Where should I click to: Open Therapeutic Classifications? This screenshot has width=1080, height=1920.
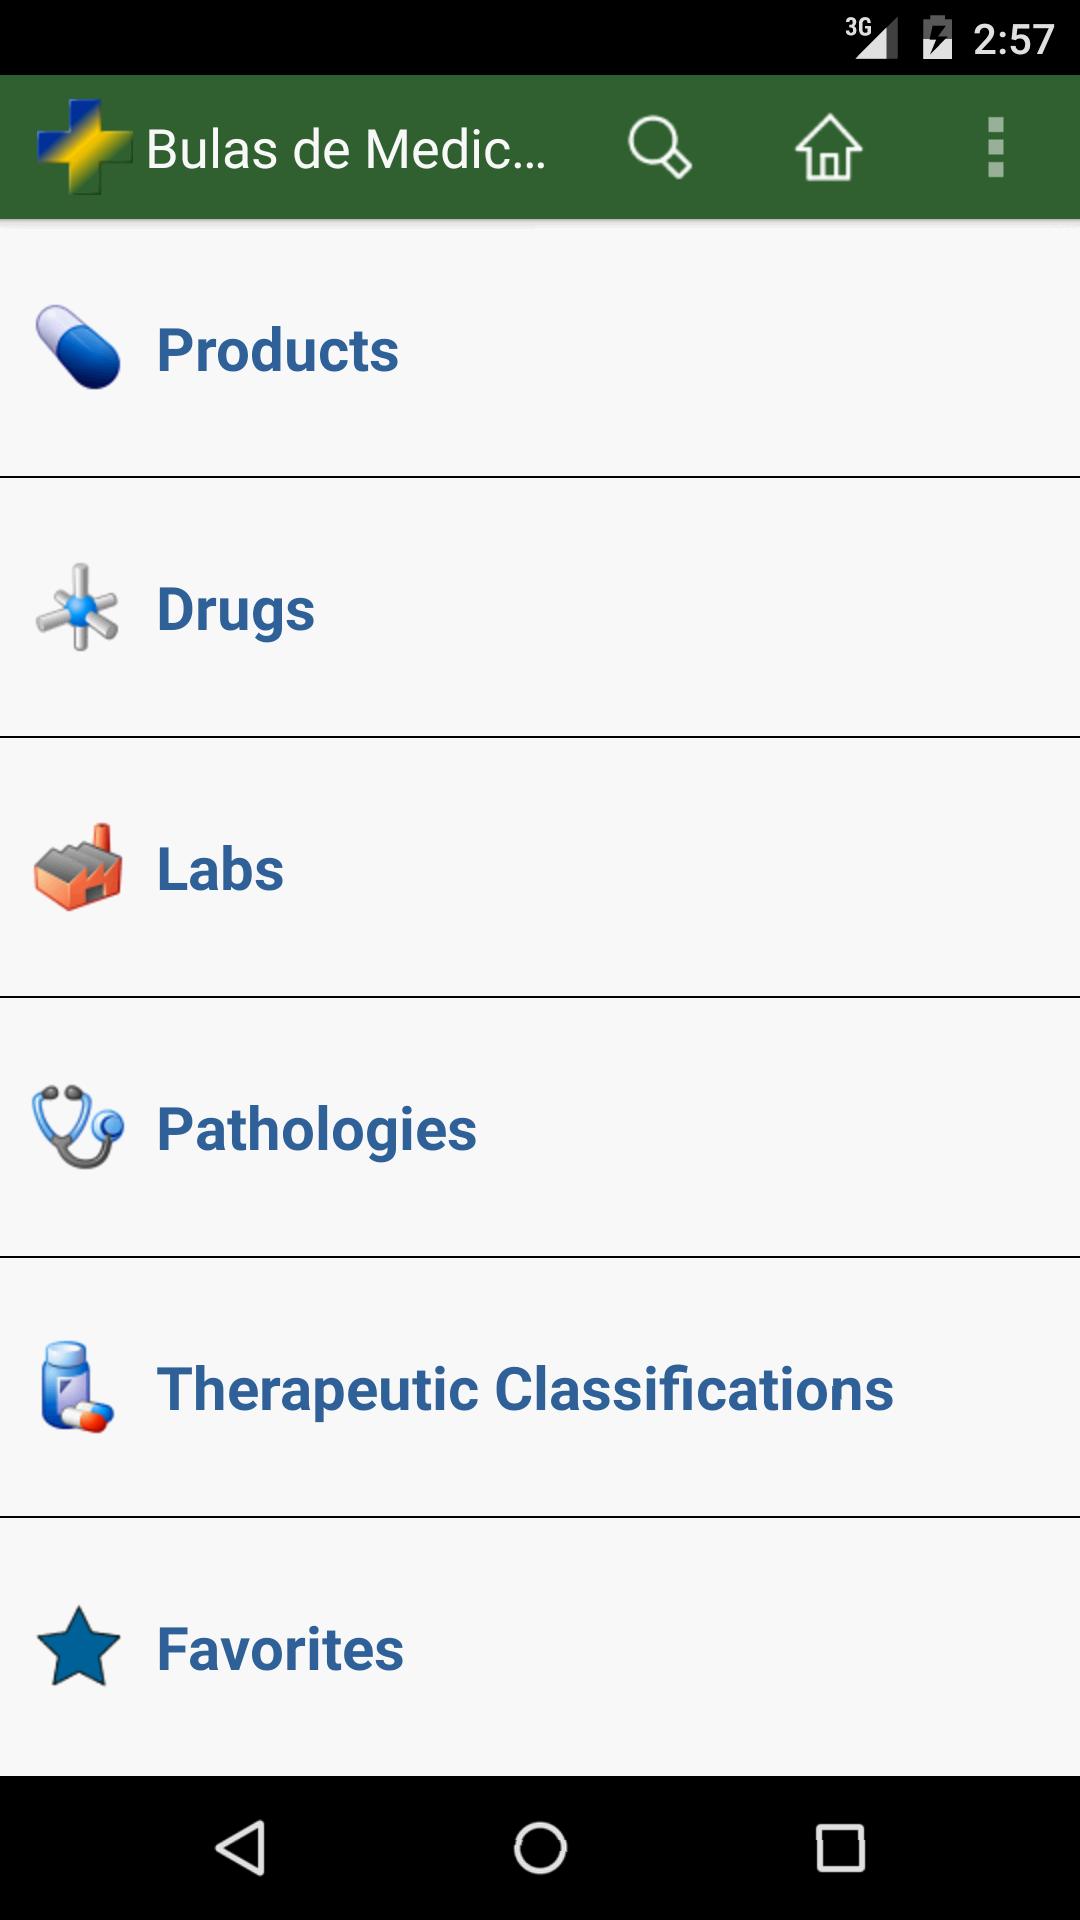[x=525, y=1389]
